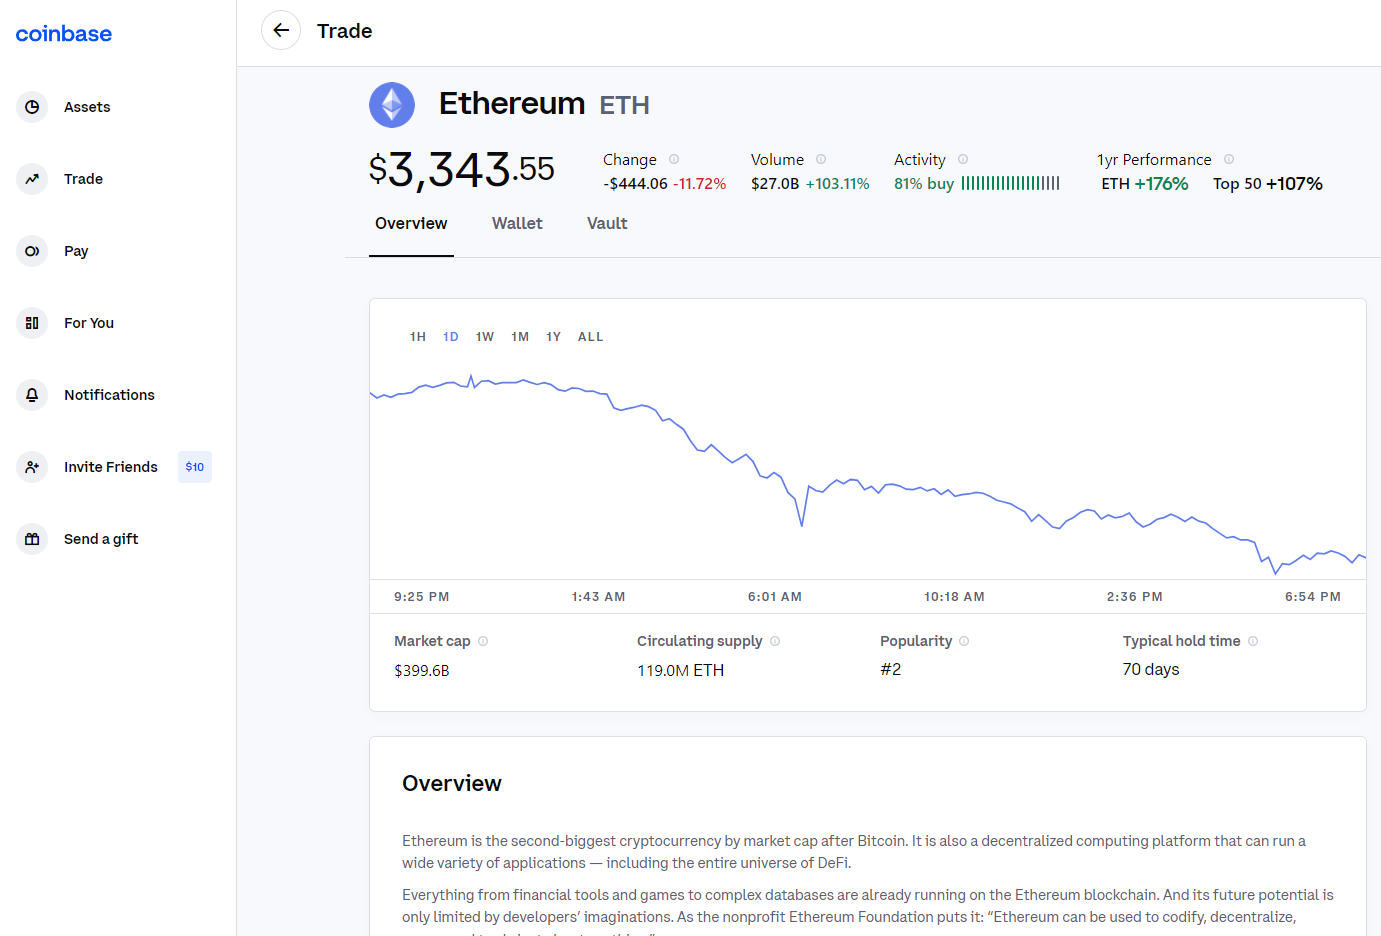Switch to the Vault tab

coord(607,224)
